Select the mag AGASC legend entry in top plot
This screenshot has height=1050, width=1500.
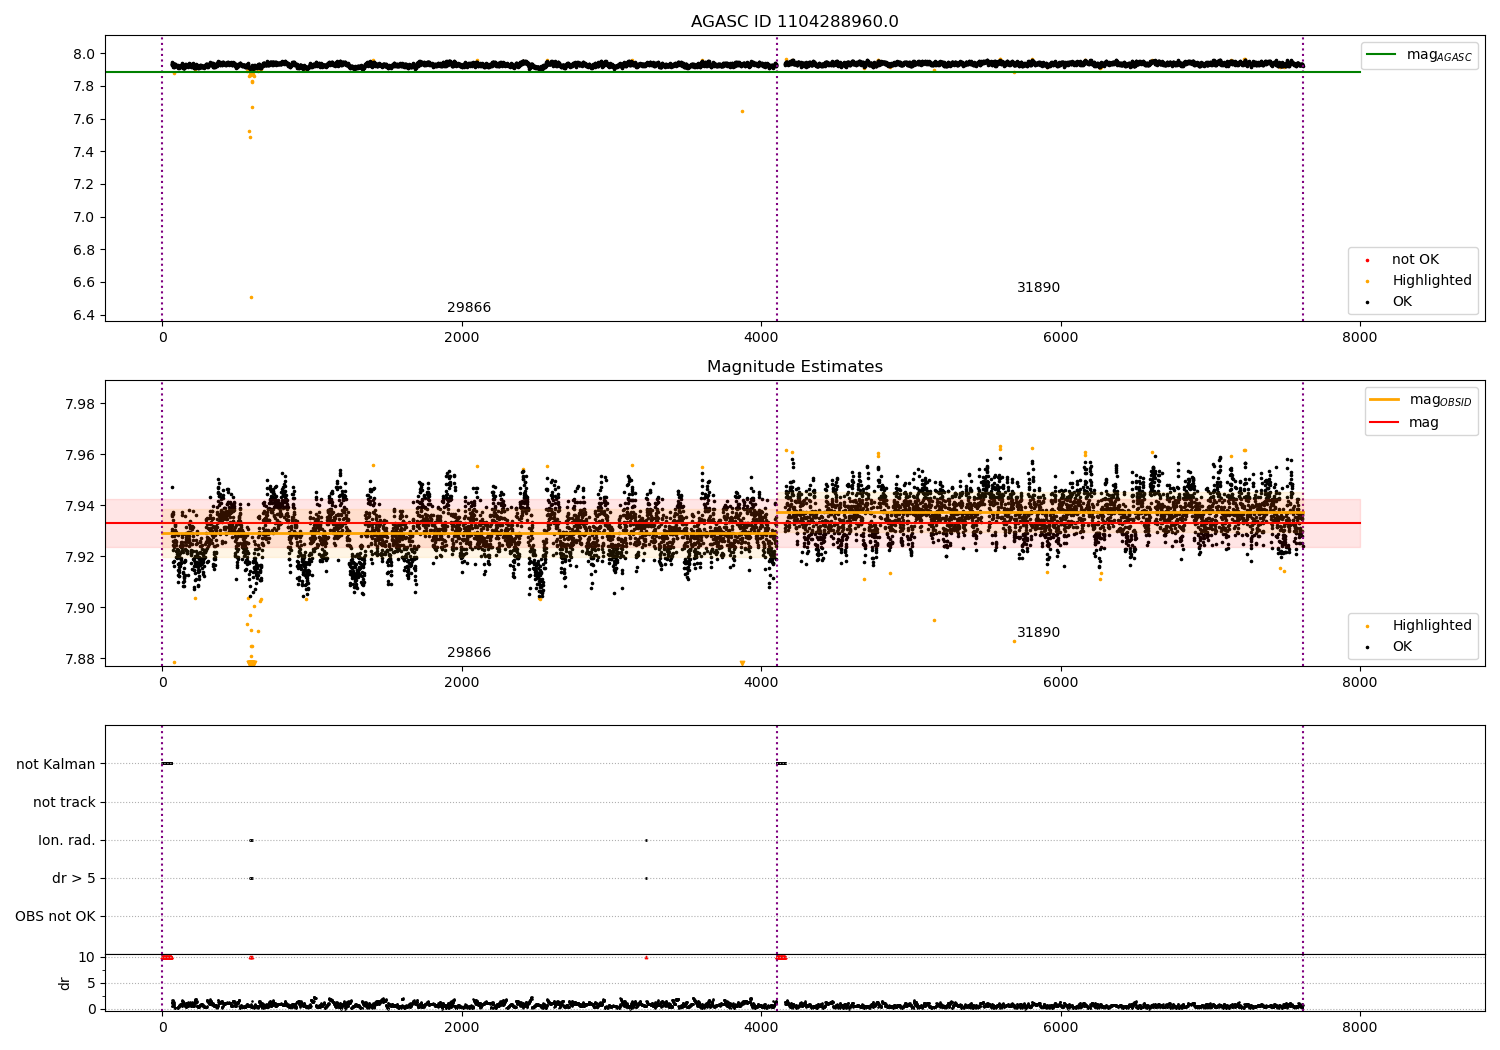(1420, 55)
